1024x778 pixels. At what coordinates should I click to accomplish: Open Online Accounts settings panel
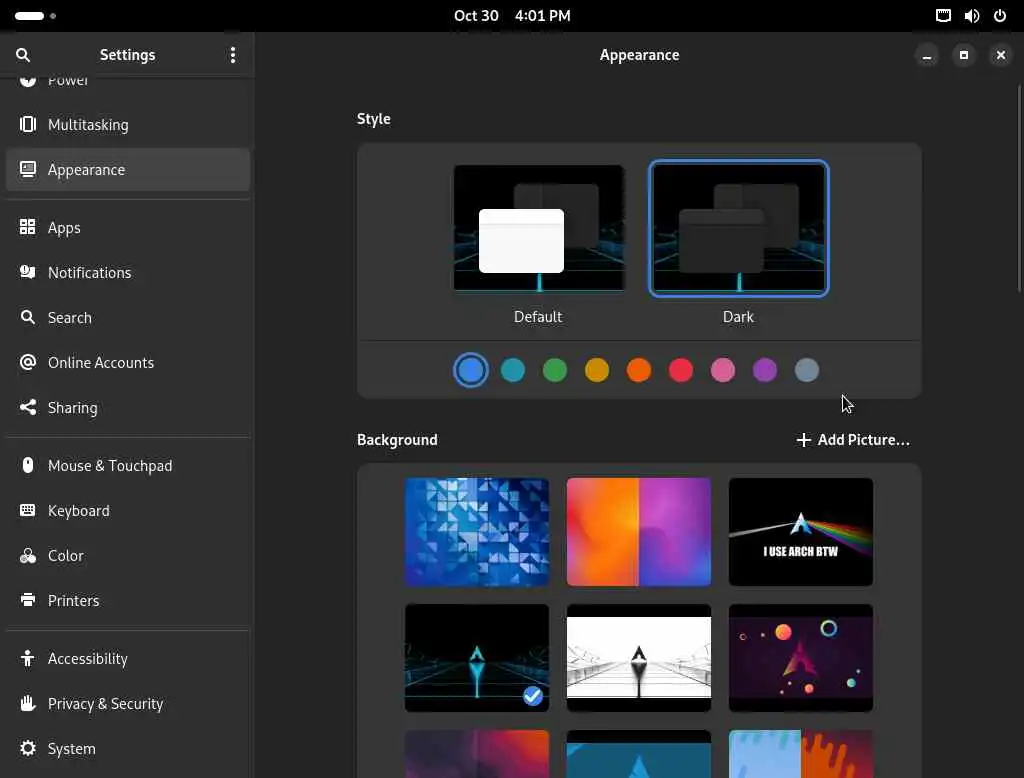(x=128, y=363)
